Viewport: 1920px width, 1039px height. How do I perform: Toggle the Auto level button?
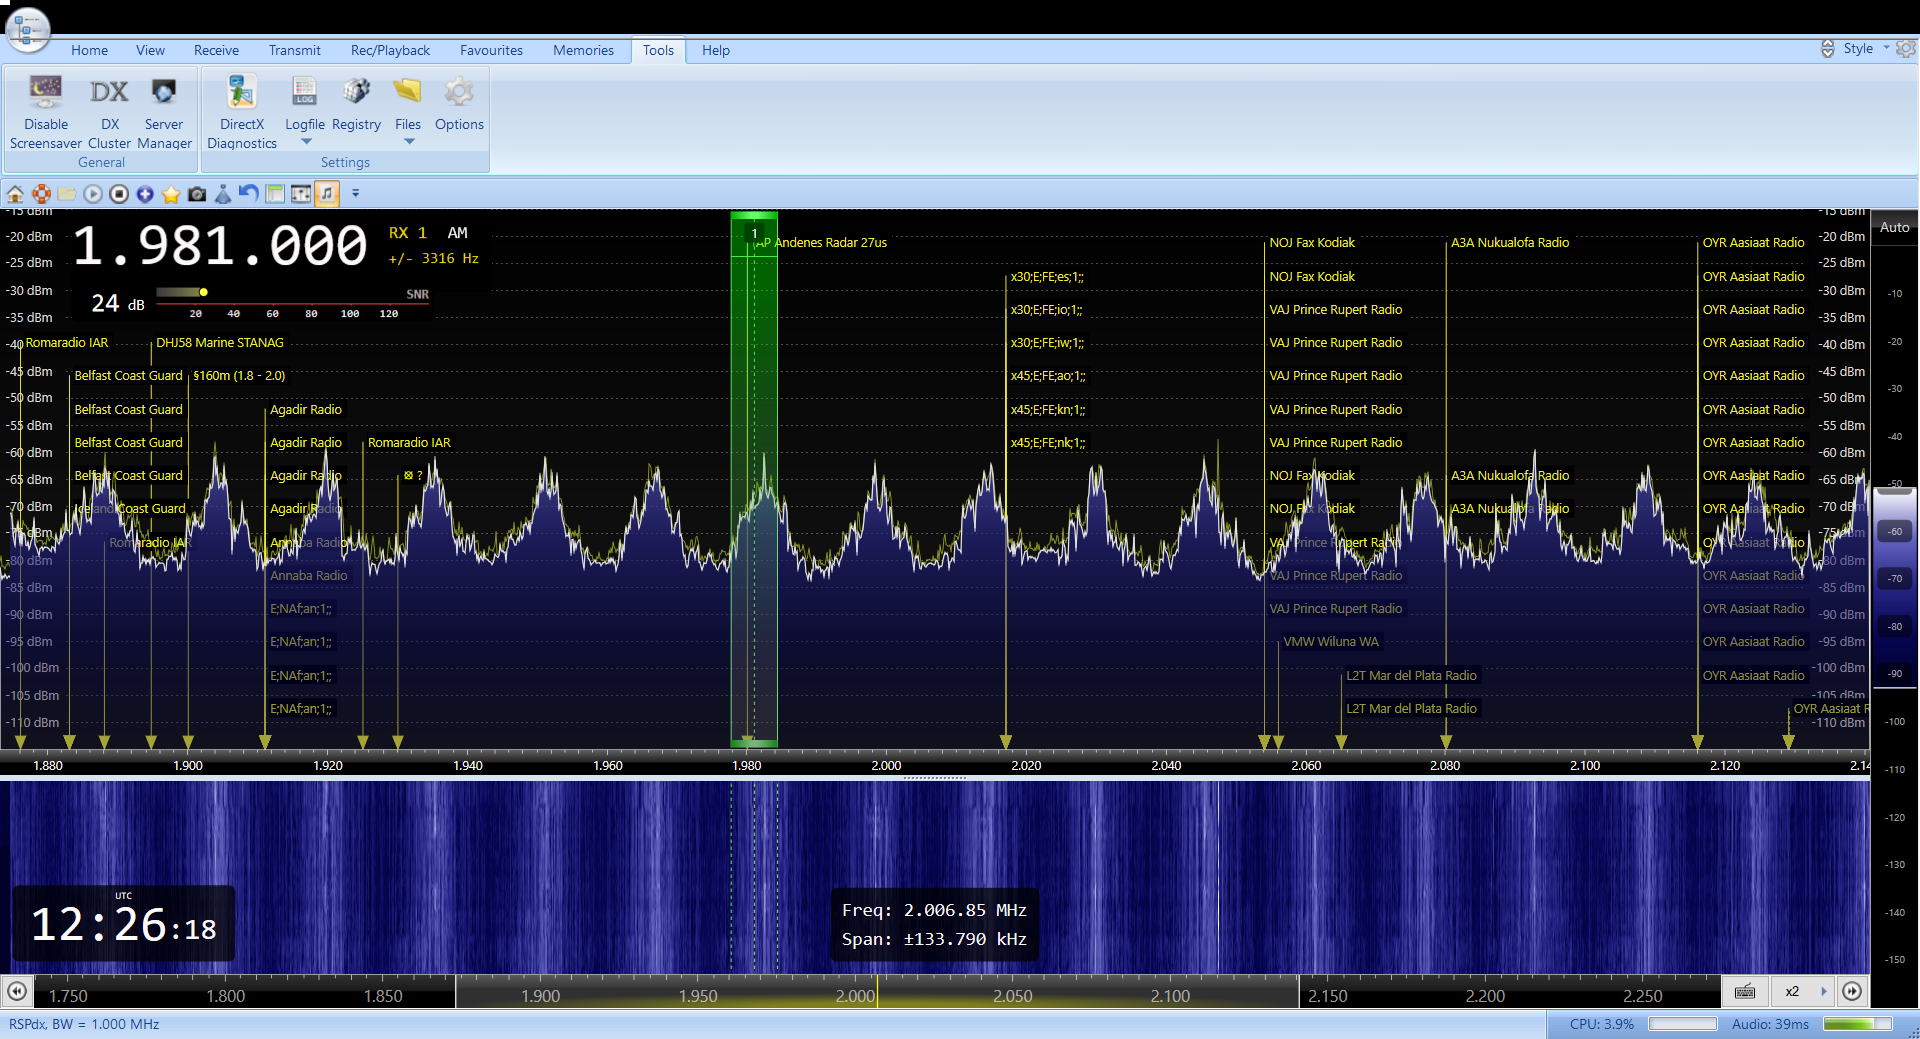(1894, 228)
